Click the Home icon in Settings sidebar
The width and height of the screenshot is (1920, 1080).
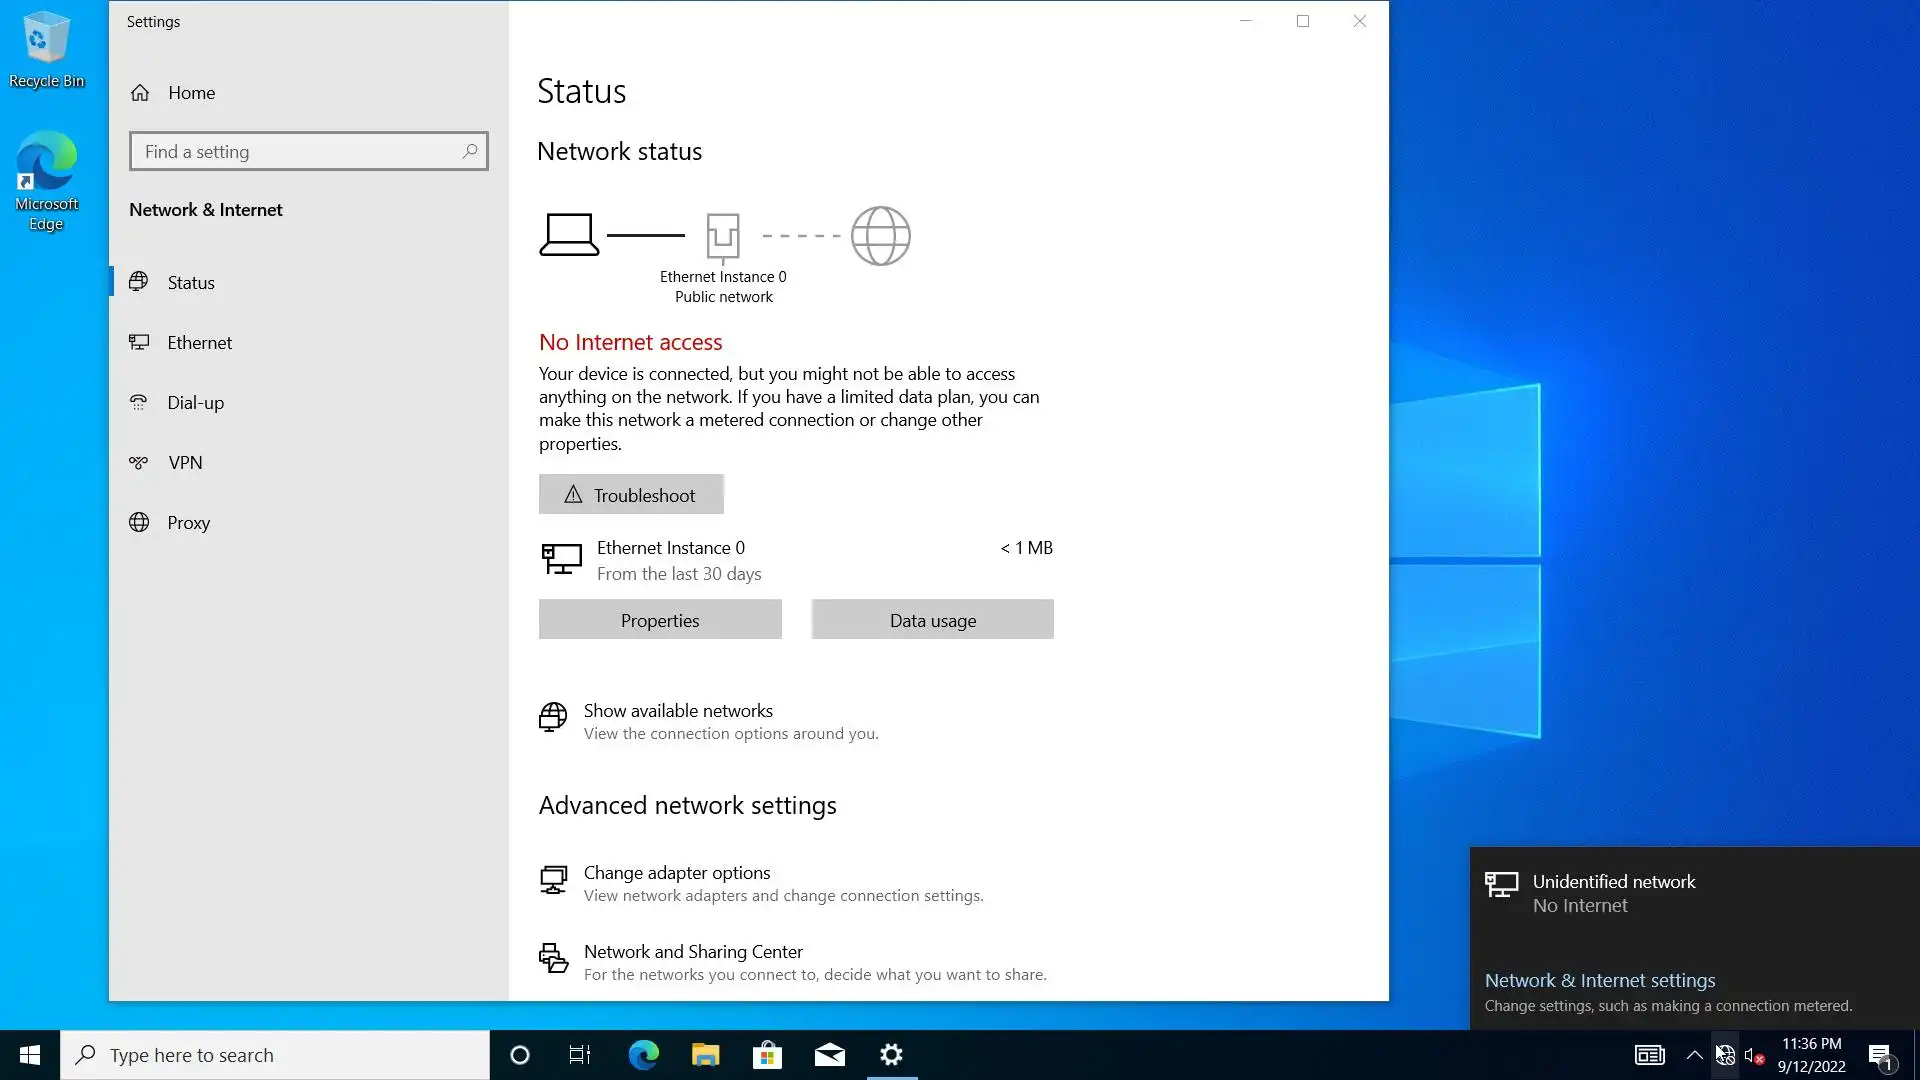pyautogui.click(x=140, y=93)
